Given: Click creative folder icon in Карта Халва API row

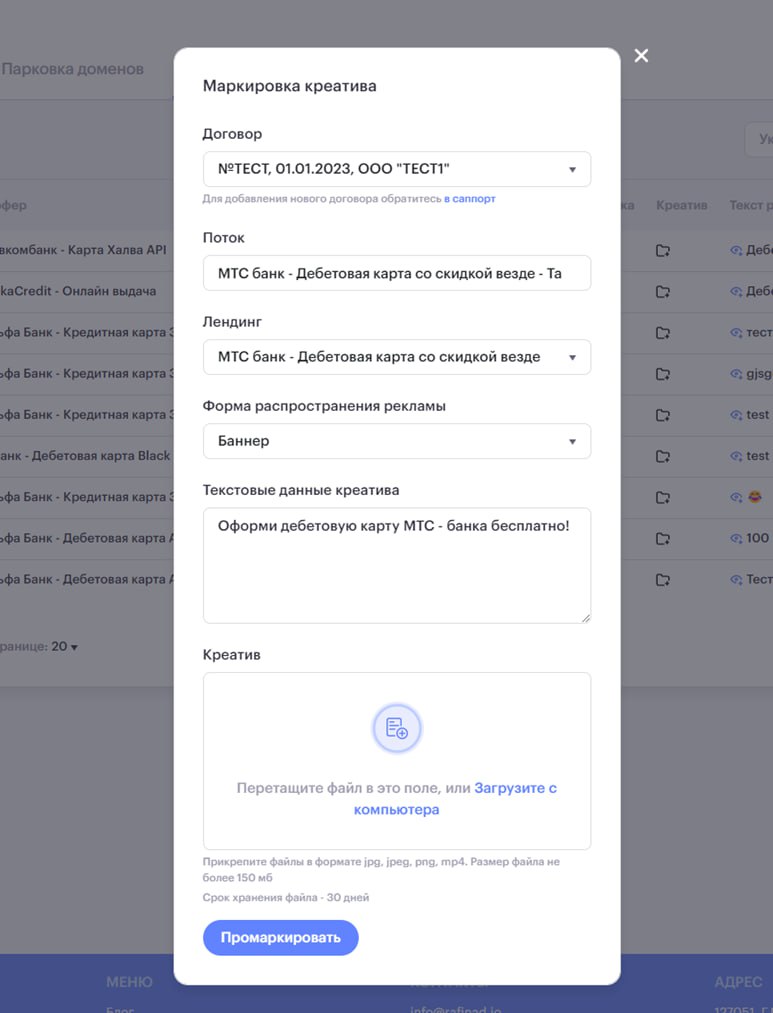Looking at the screenshot, I should pyautogui.click(x=663, y=251).
